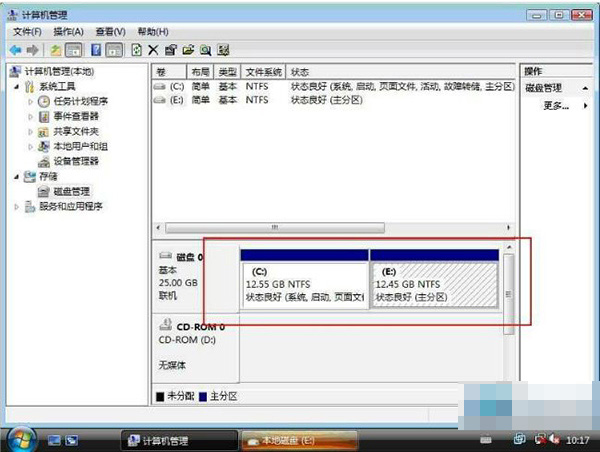Click the 文件系统 column header
Viewport: 600px width, 452px height.
[264, 72]
